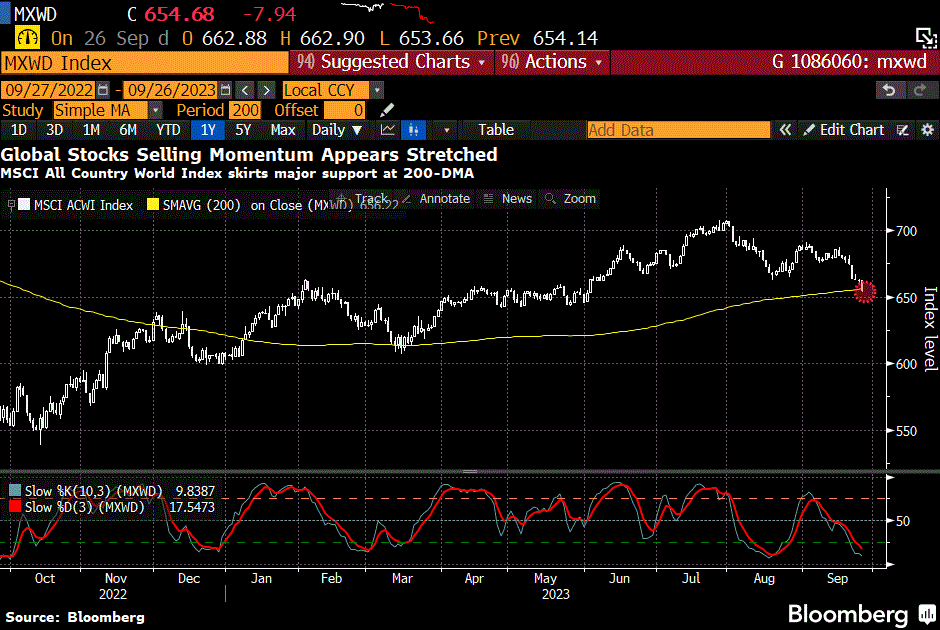Pop out window using top-right icon
Viewport: 940px width, 630px height.
click(926, 38)
